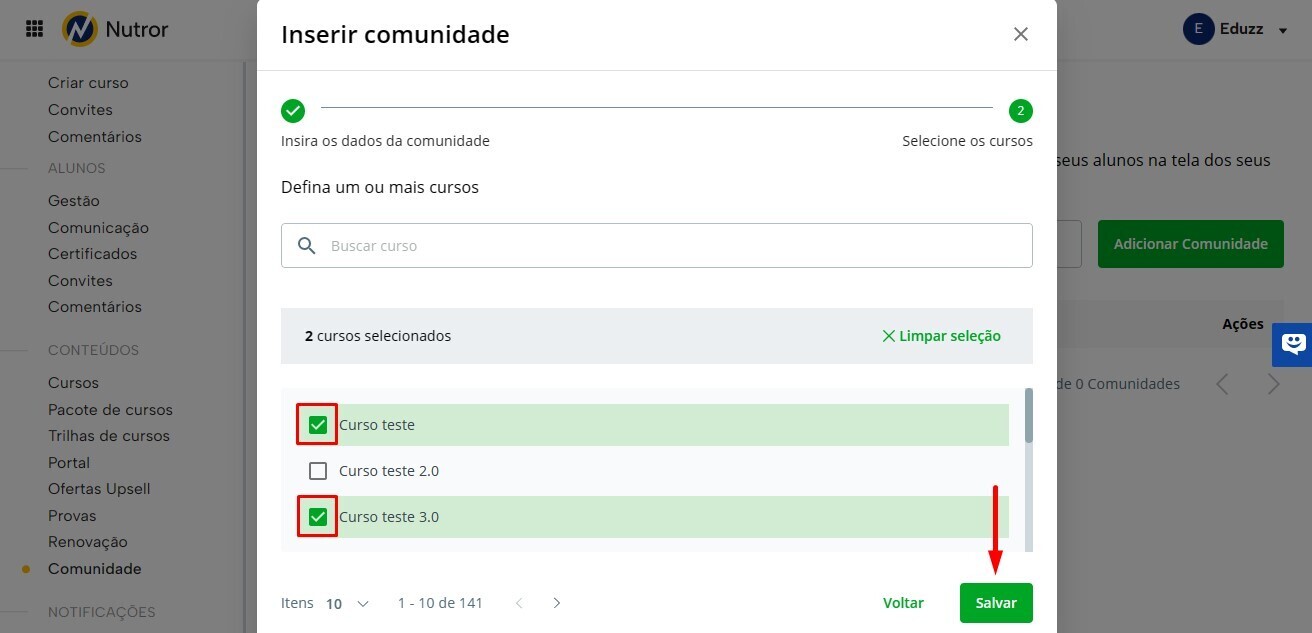Screen dimensions: 1312x633
Task: Click Limpar seleção to clear selection
Action: pos(941,336)
